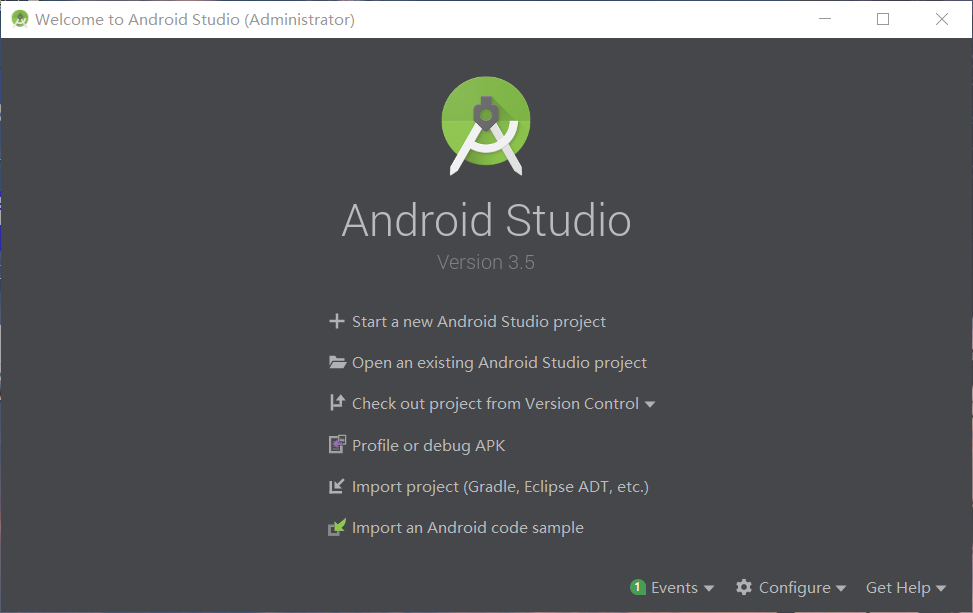This screenshot has height=613, width=973.
Task: Maximize the Welcome window
Action: (x=882, y=19)
